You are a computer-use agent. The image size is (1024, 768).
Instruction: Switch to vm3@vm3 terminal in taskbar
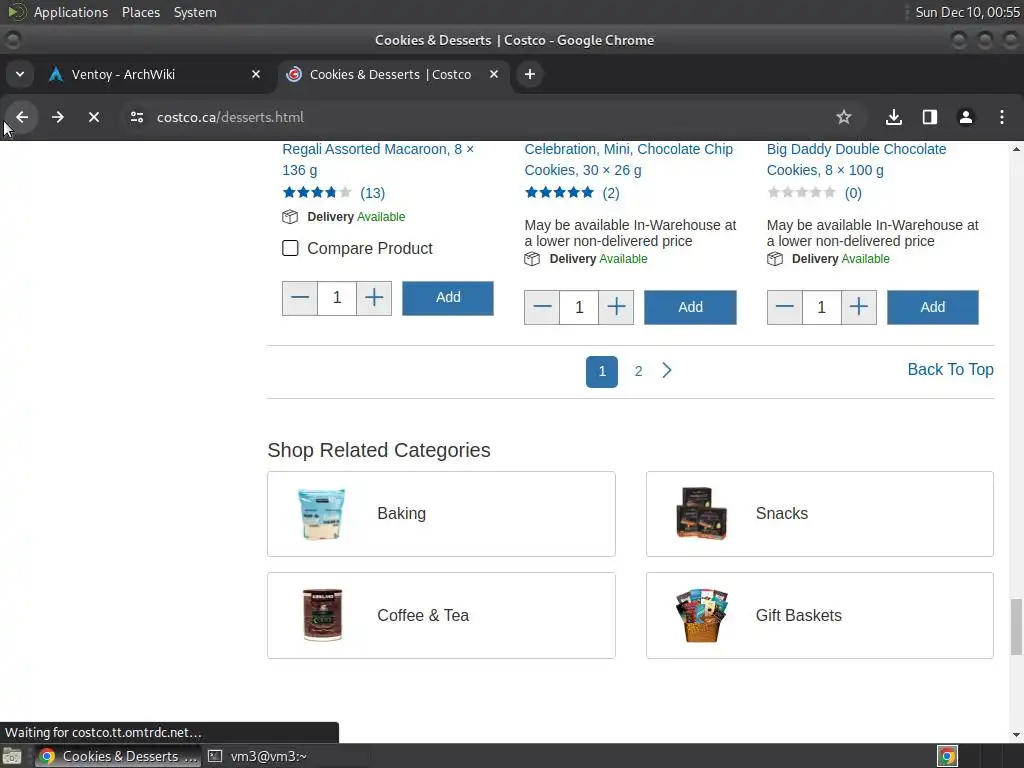pyautogui.click(x=258, y=756)
